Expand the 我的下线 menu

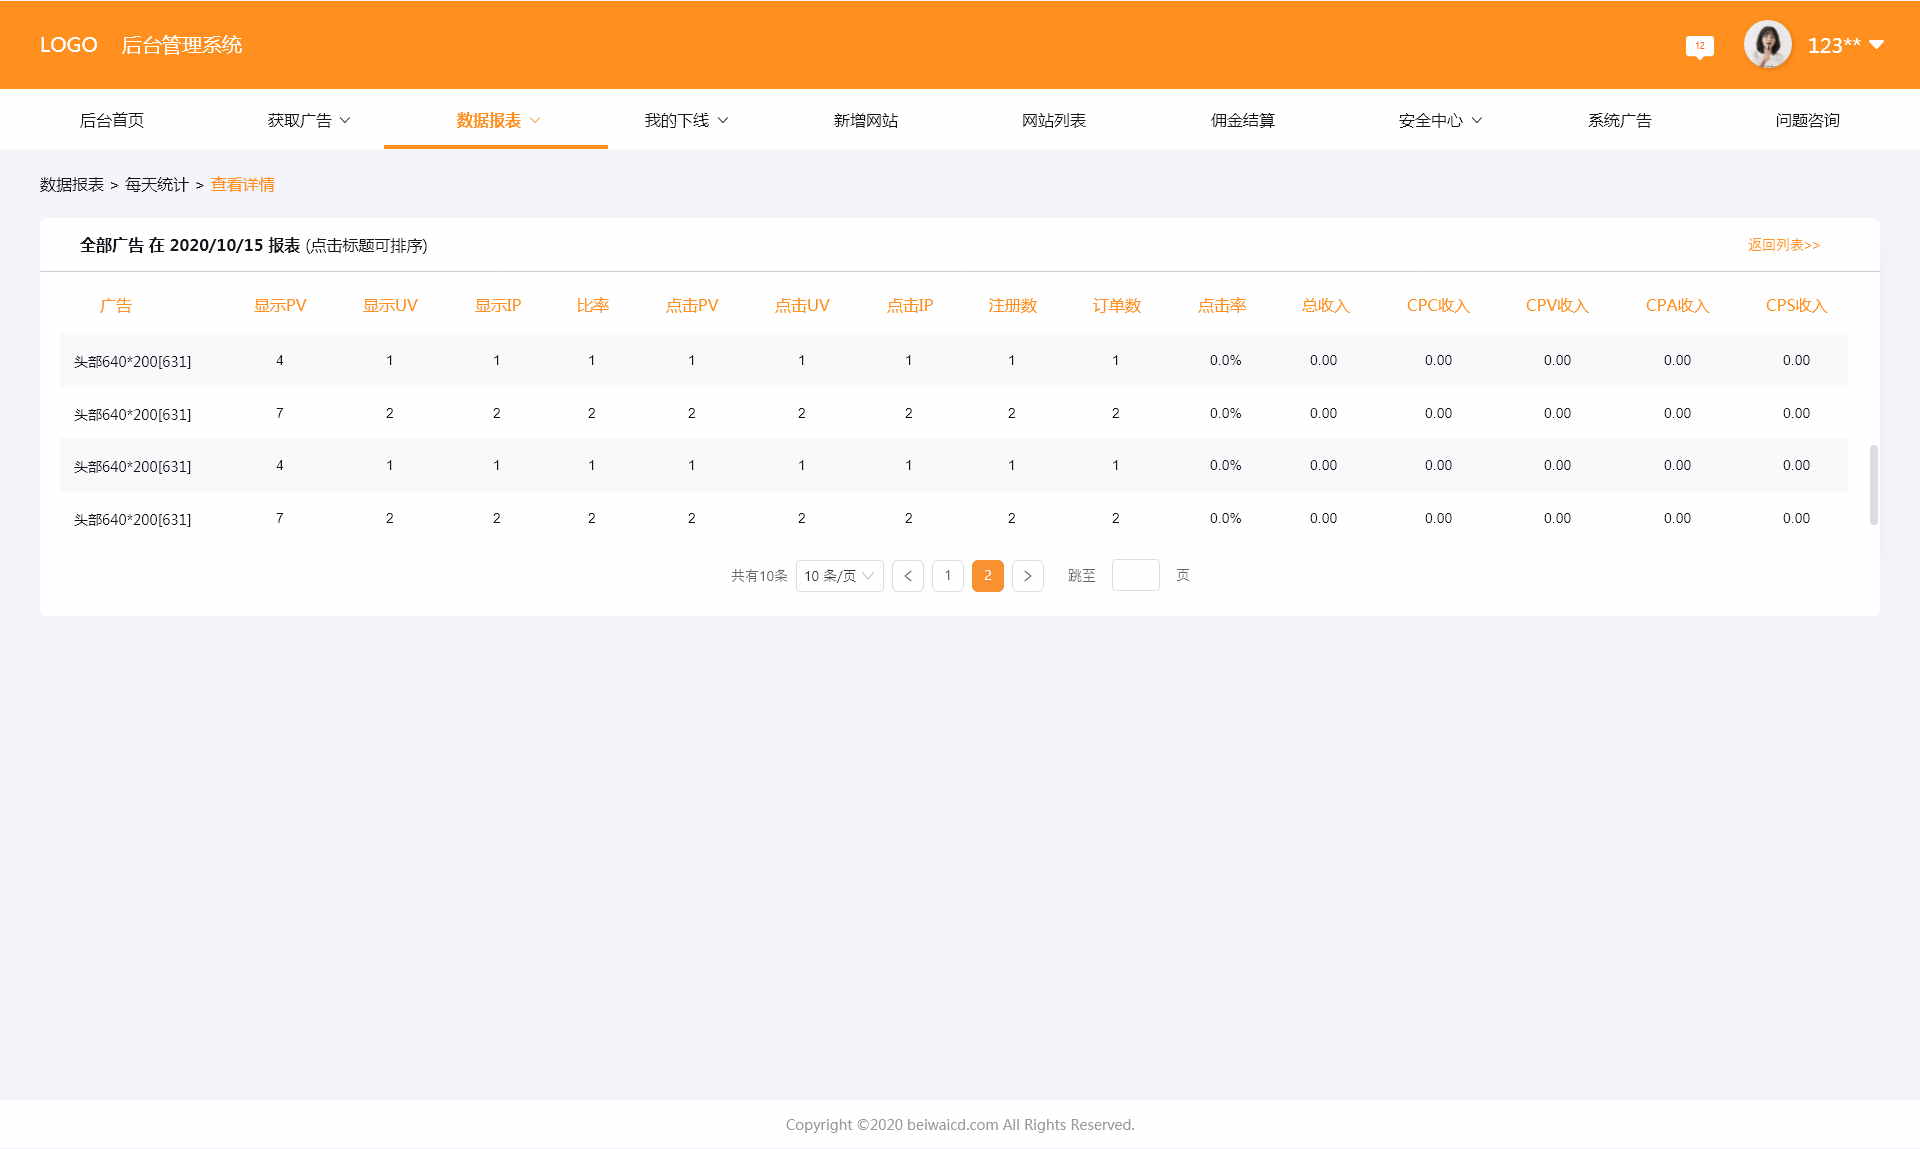click(686, 120)
